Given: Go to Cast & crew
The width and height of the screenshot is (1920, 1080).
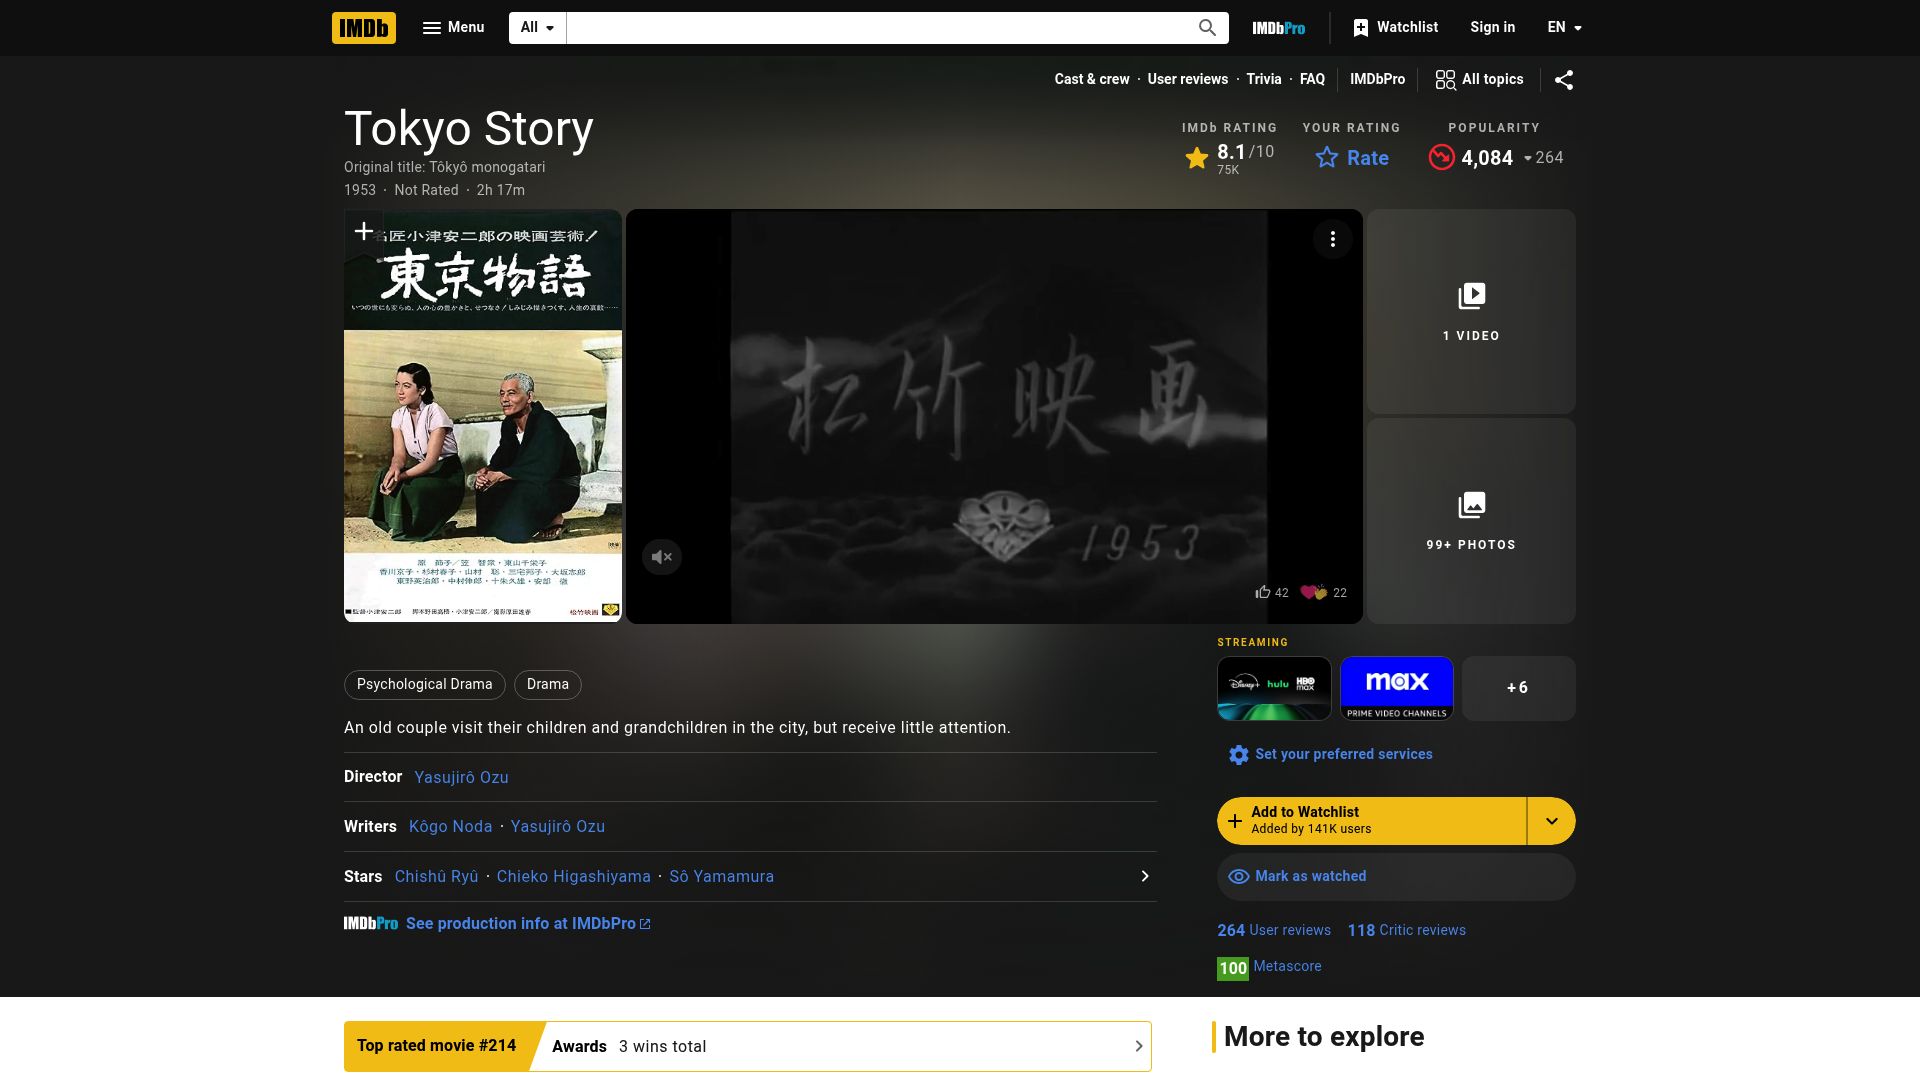Looking at the screenshot, I should (x=1091, y=79).
